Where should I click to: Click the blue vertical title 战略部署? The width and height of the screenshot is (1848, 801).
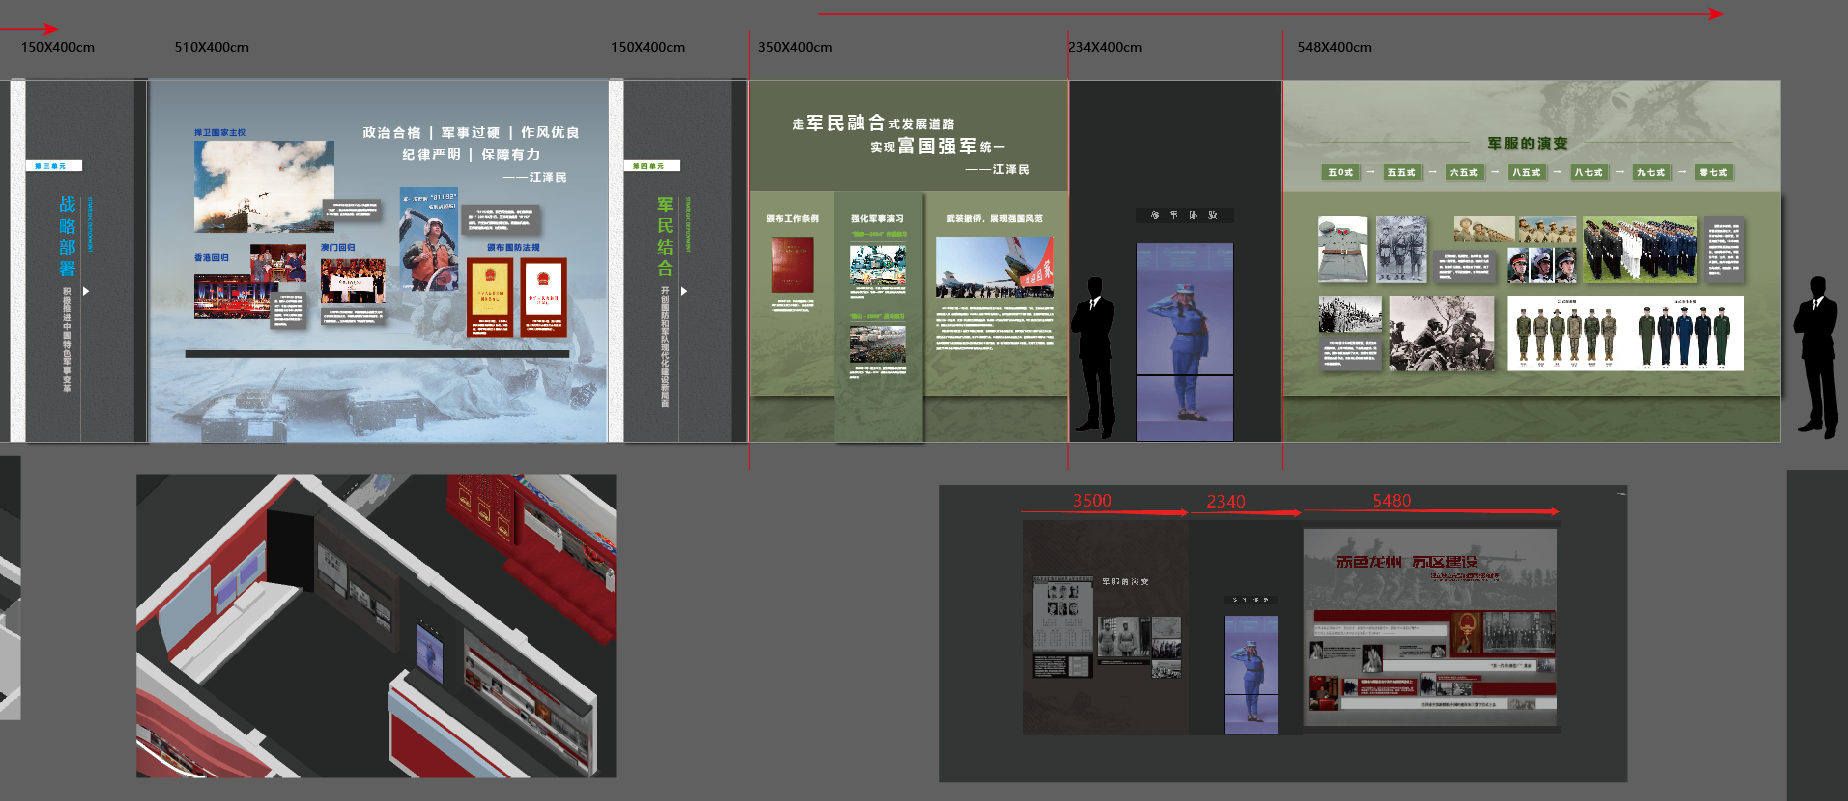[x=67, y=236]
